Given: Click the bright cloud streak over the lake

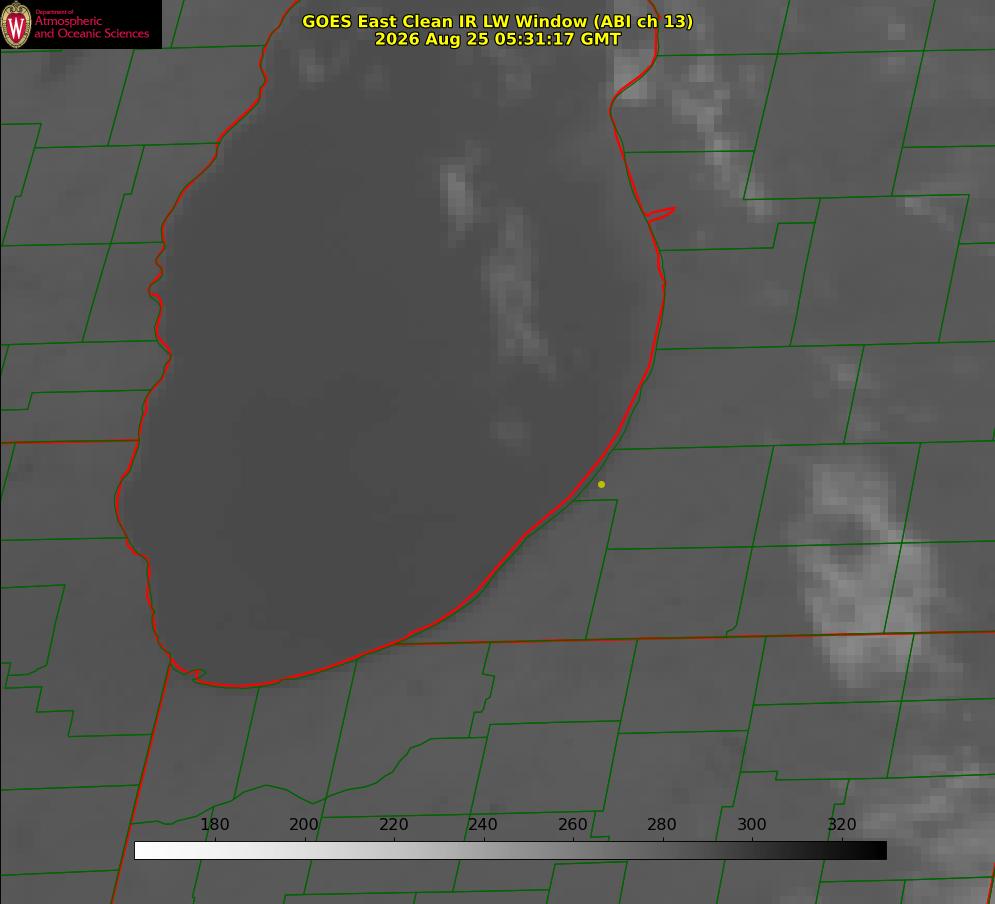Looking at the screenshot, I should tap(501, 273).
